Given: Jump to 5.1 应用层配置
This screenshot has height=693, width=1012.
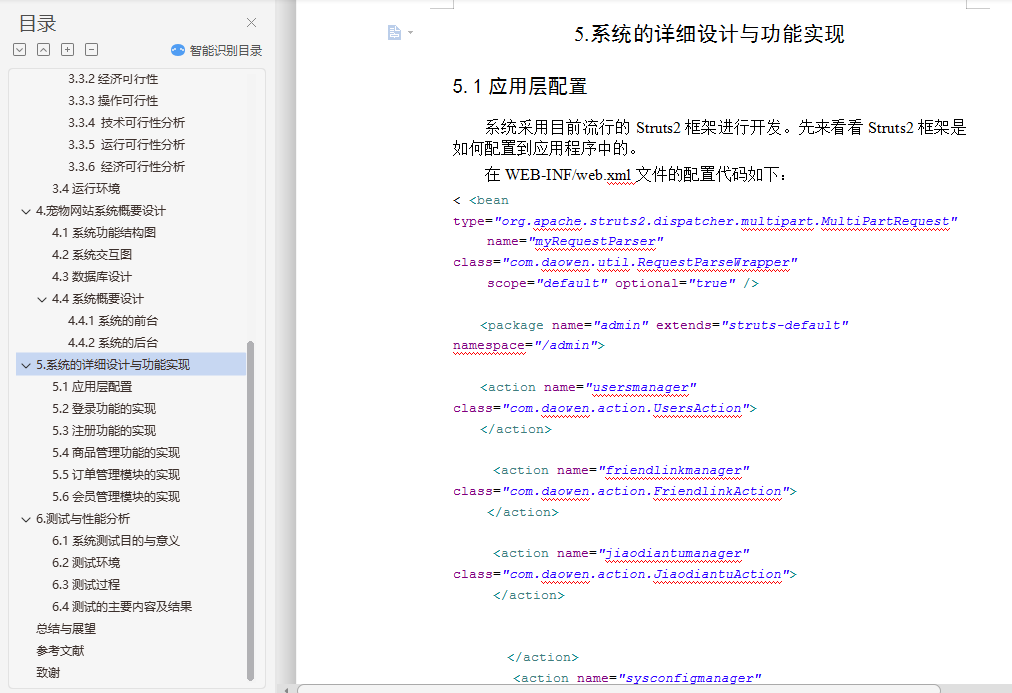Looking at the screenshot, I should coord(92,387).
